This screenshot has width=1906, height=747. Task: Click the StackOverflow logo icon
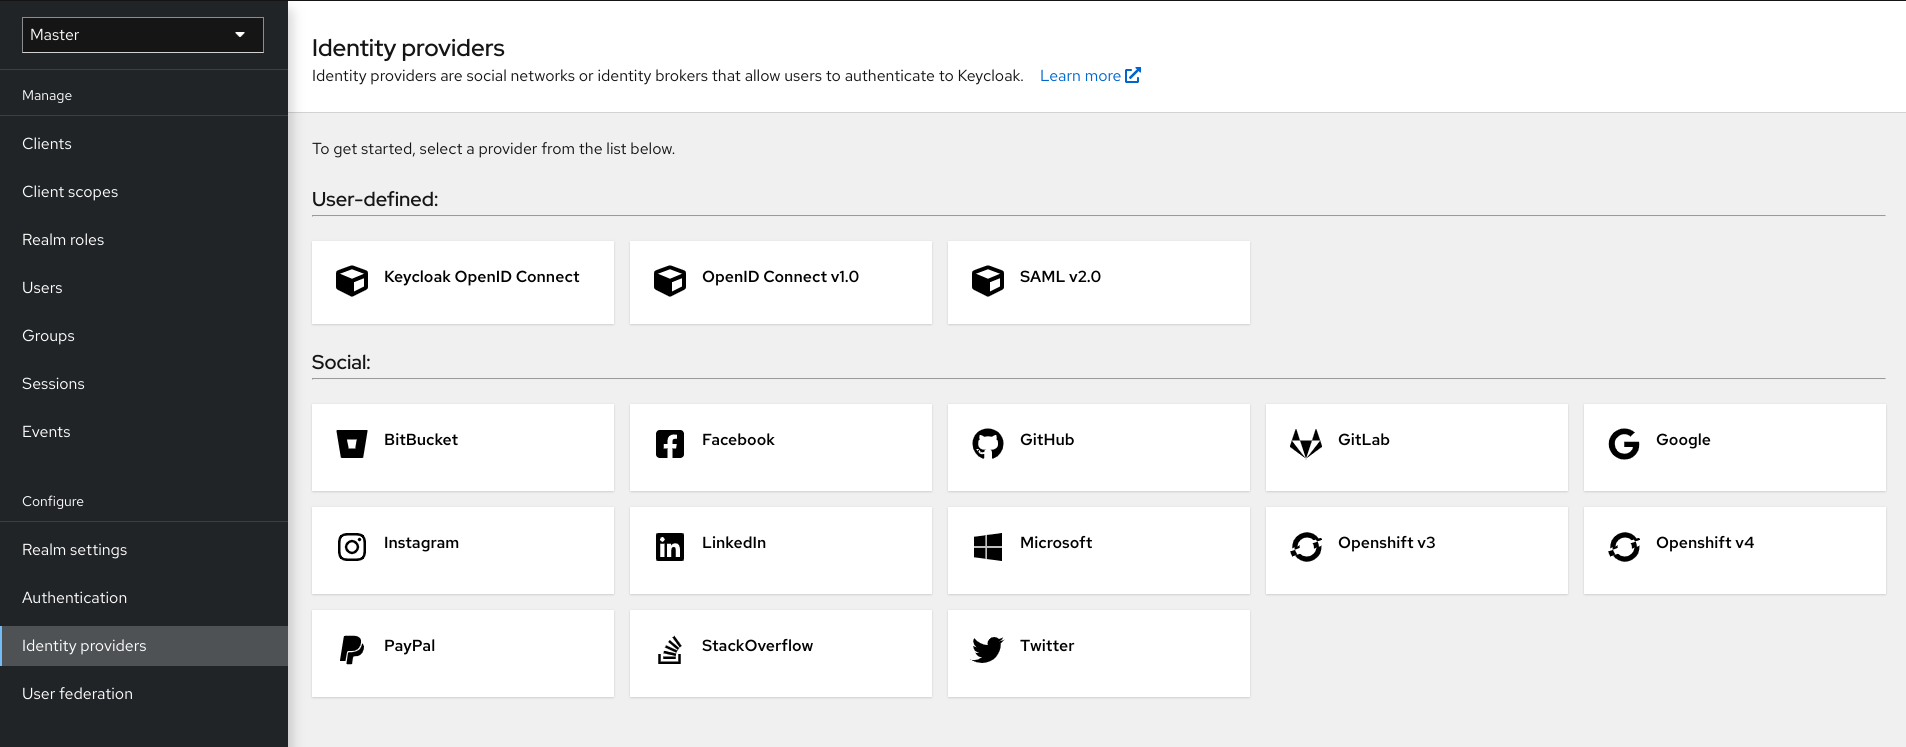(669, 649)
